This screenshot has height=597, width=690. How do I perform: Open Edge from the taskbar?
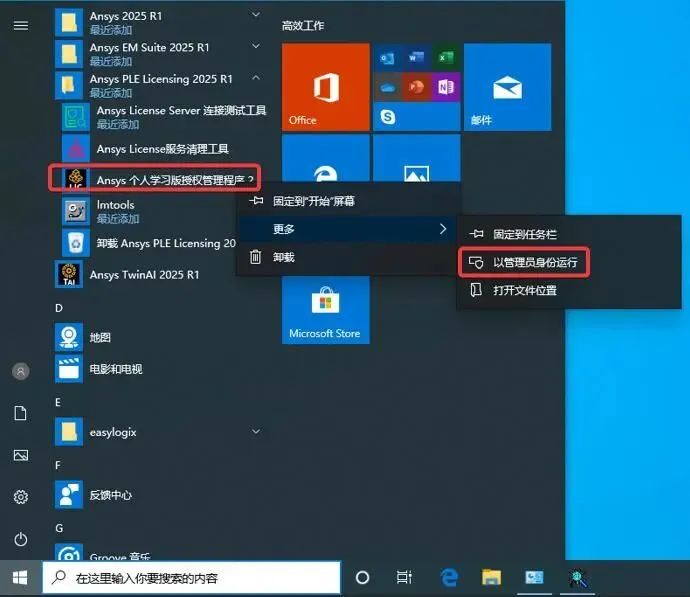pyautogui.click(x=449, y=578)
